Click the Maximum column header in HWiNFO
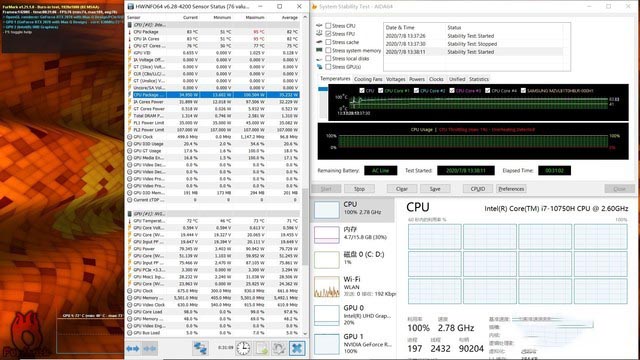Viewport: 640px width, 360px height. click(x=255, y=18)
